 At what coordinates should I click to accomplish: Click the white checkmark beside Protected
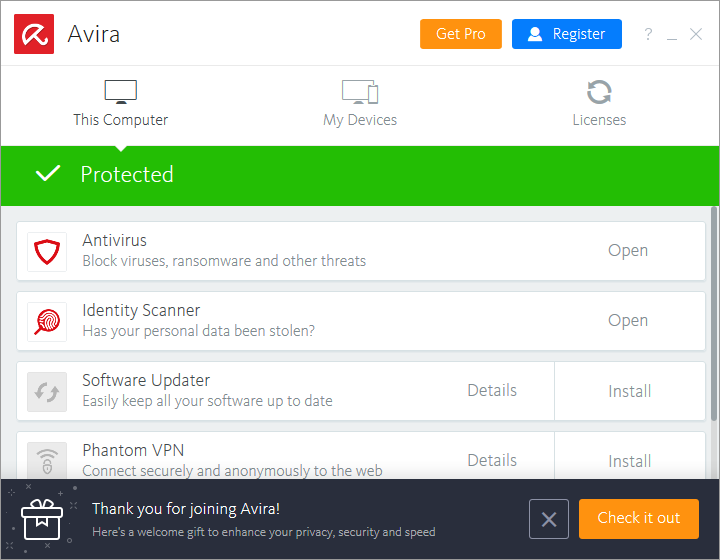pos(48,174)
